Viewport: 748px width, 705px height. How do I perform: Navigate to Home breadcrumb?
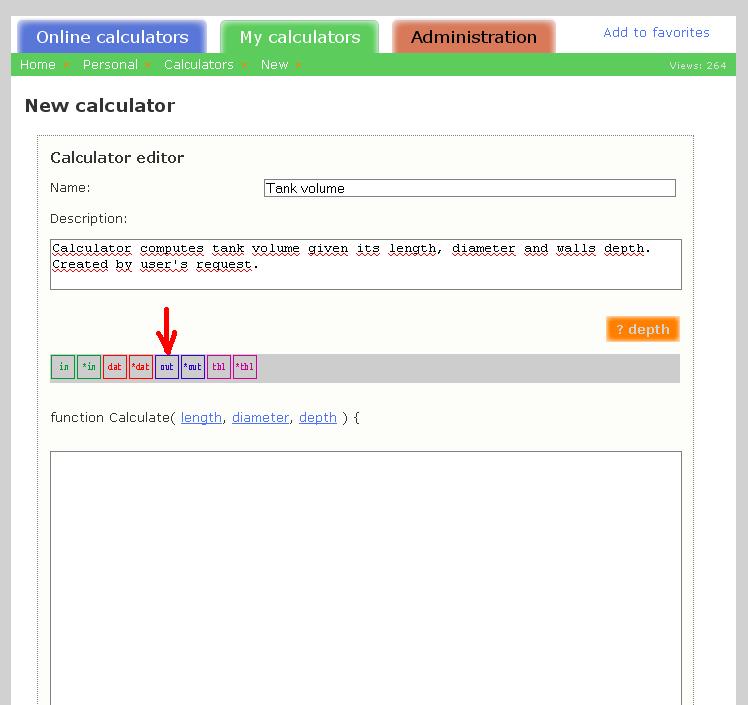click(x=38, y=64)
